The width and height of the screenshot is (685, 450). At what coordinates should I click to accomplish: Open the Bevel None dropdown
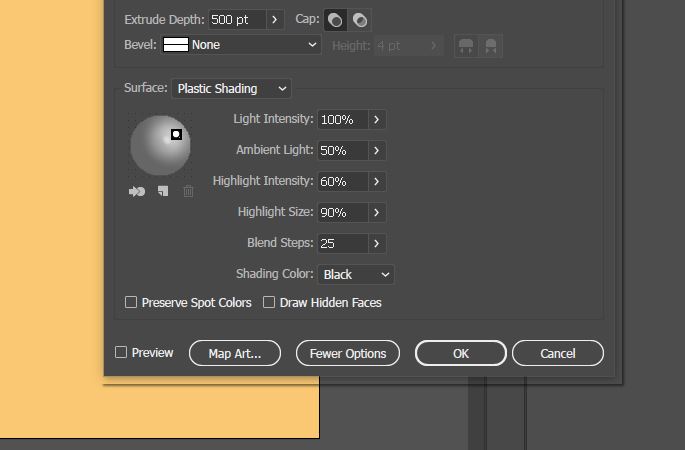[241, 45]
